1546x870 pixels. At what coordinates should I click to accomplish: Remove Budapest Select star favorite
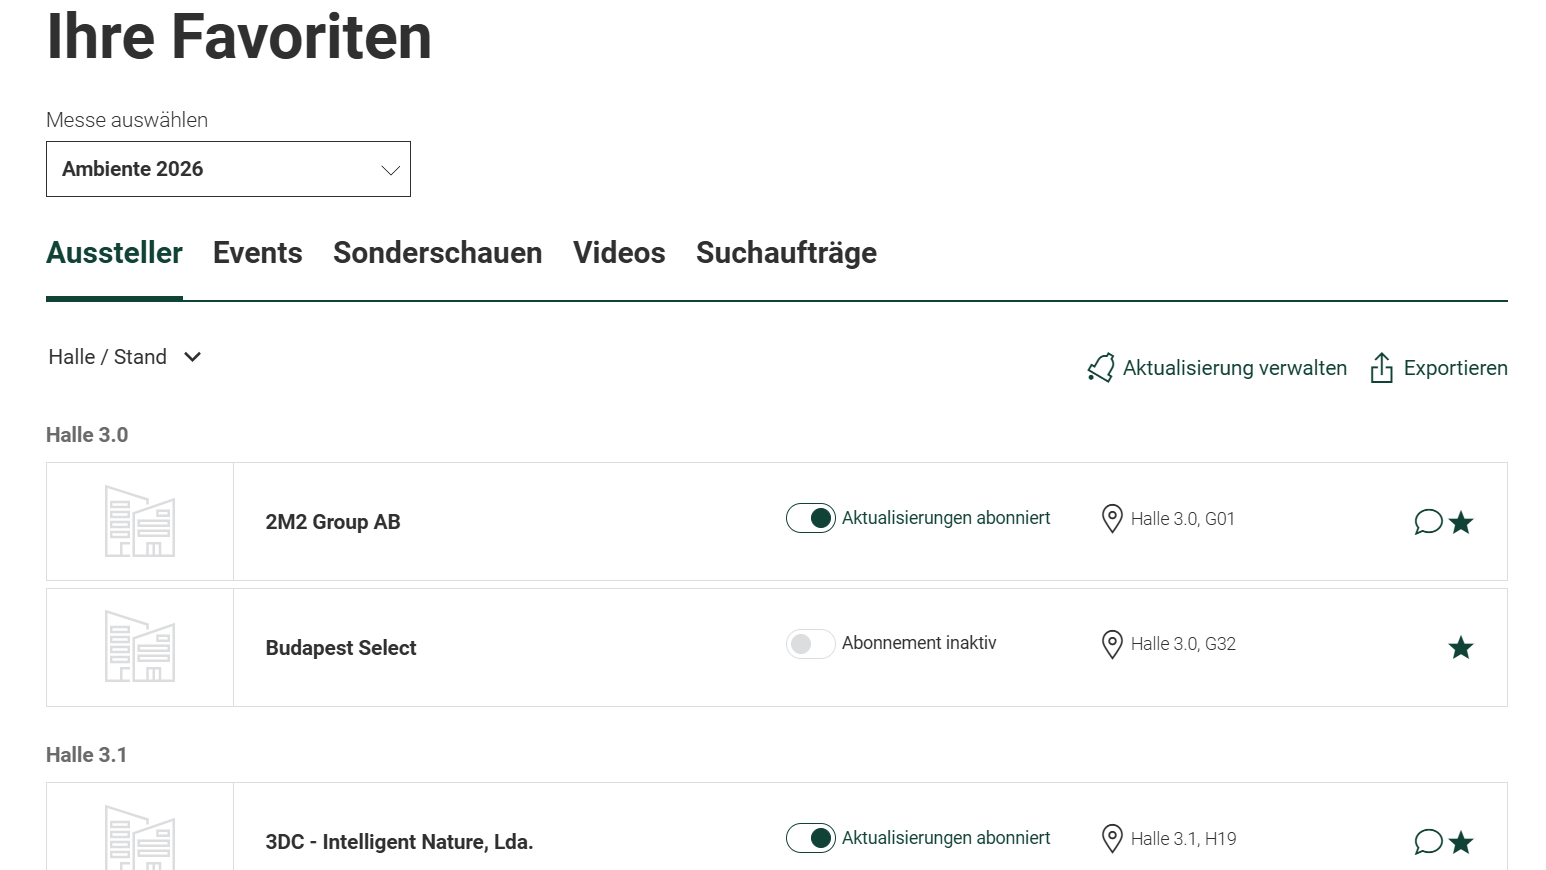point(1461,647)
